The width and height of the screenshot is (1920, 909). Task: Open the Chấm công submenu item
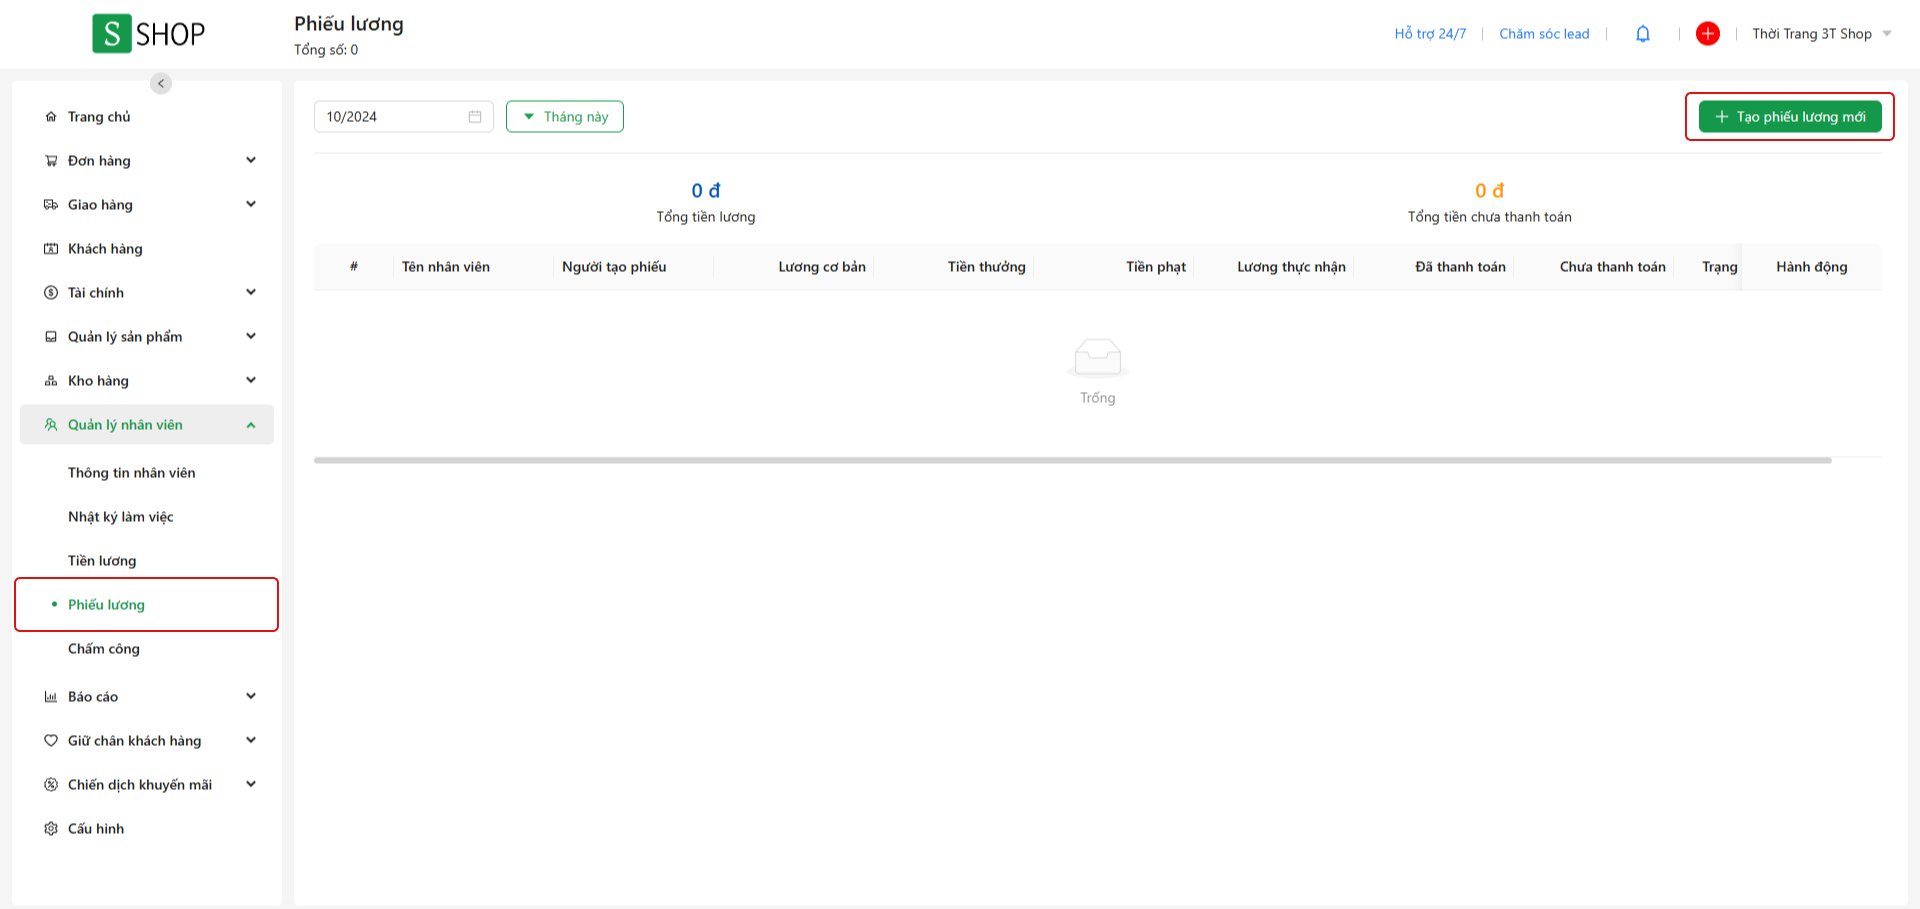point(104,649)
